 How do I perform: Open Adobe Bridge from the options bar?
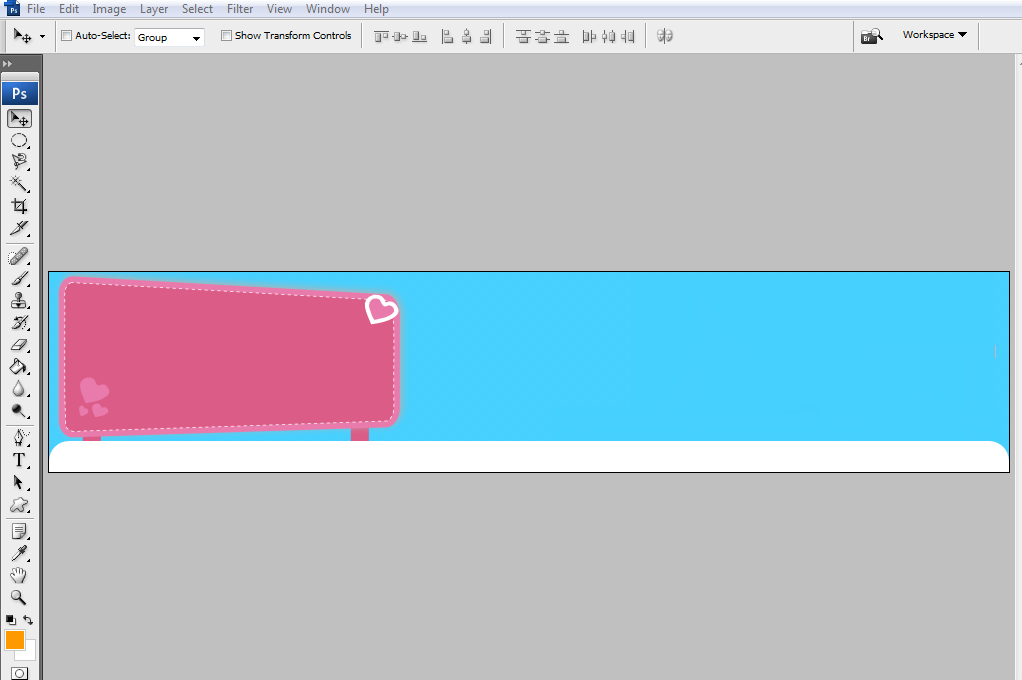tap(871, 36)
